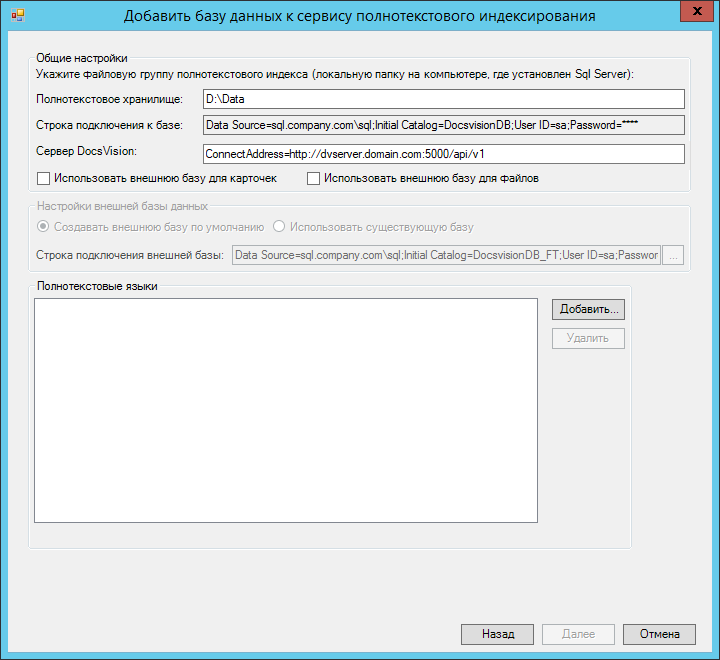Click the 'Добавить...' language button
Image resolution: width=720 pixels, height=660 pixels.
coord(588,309)
